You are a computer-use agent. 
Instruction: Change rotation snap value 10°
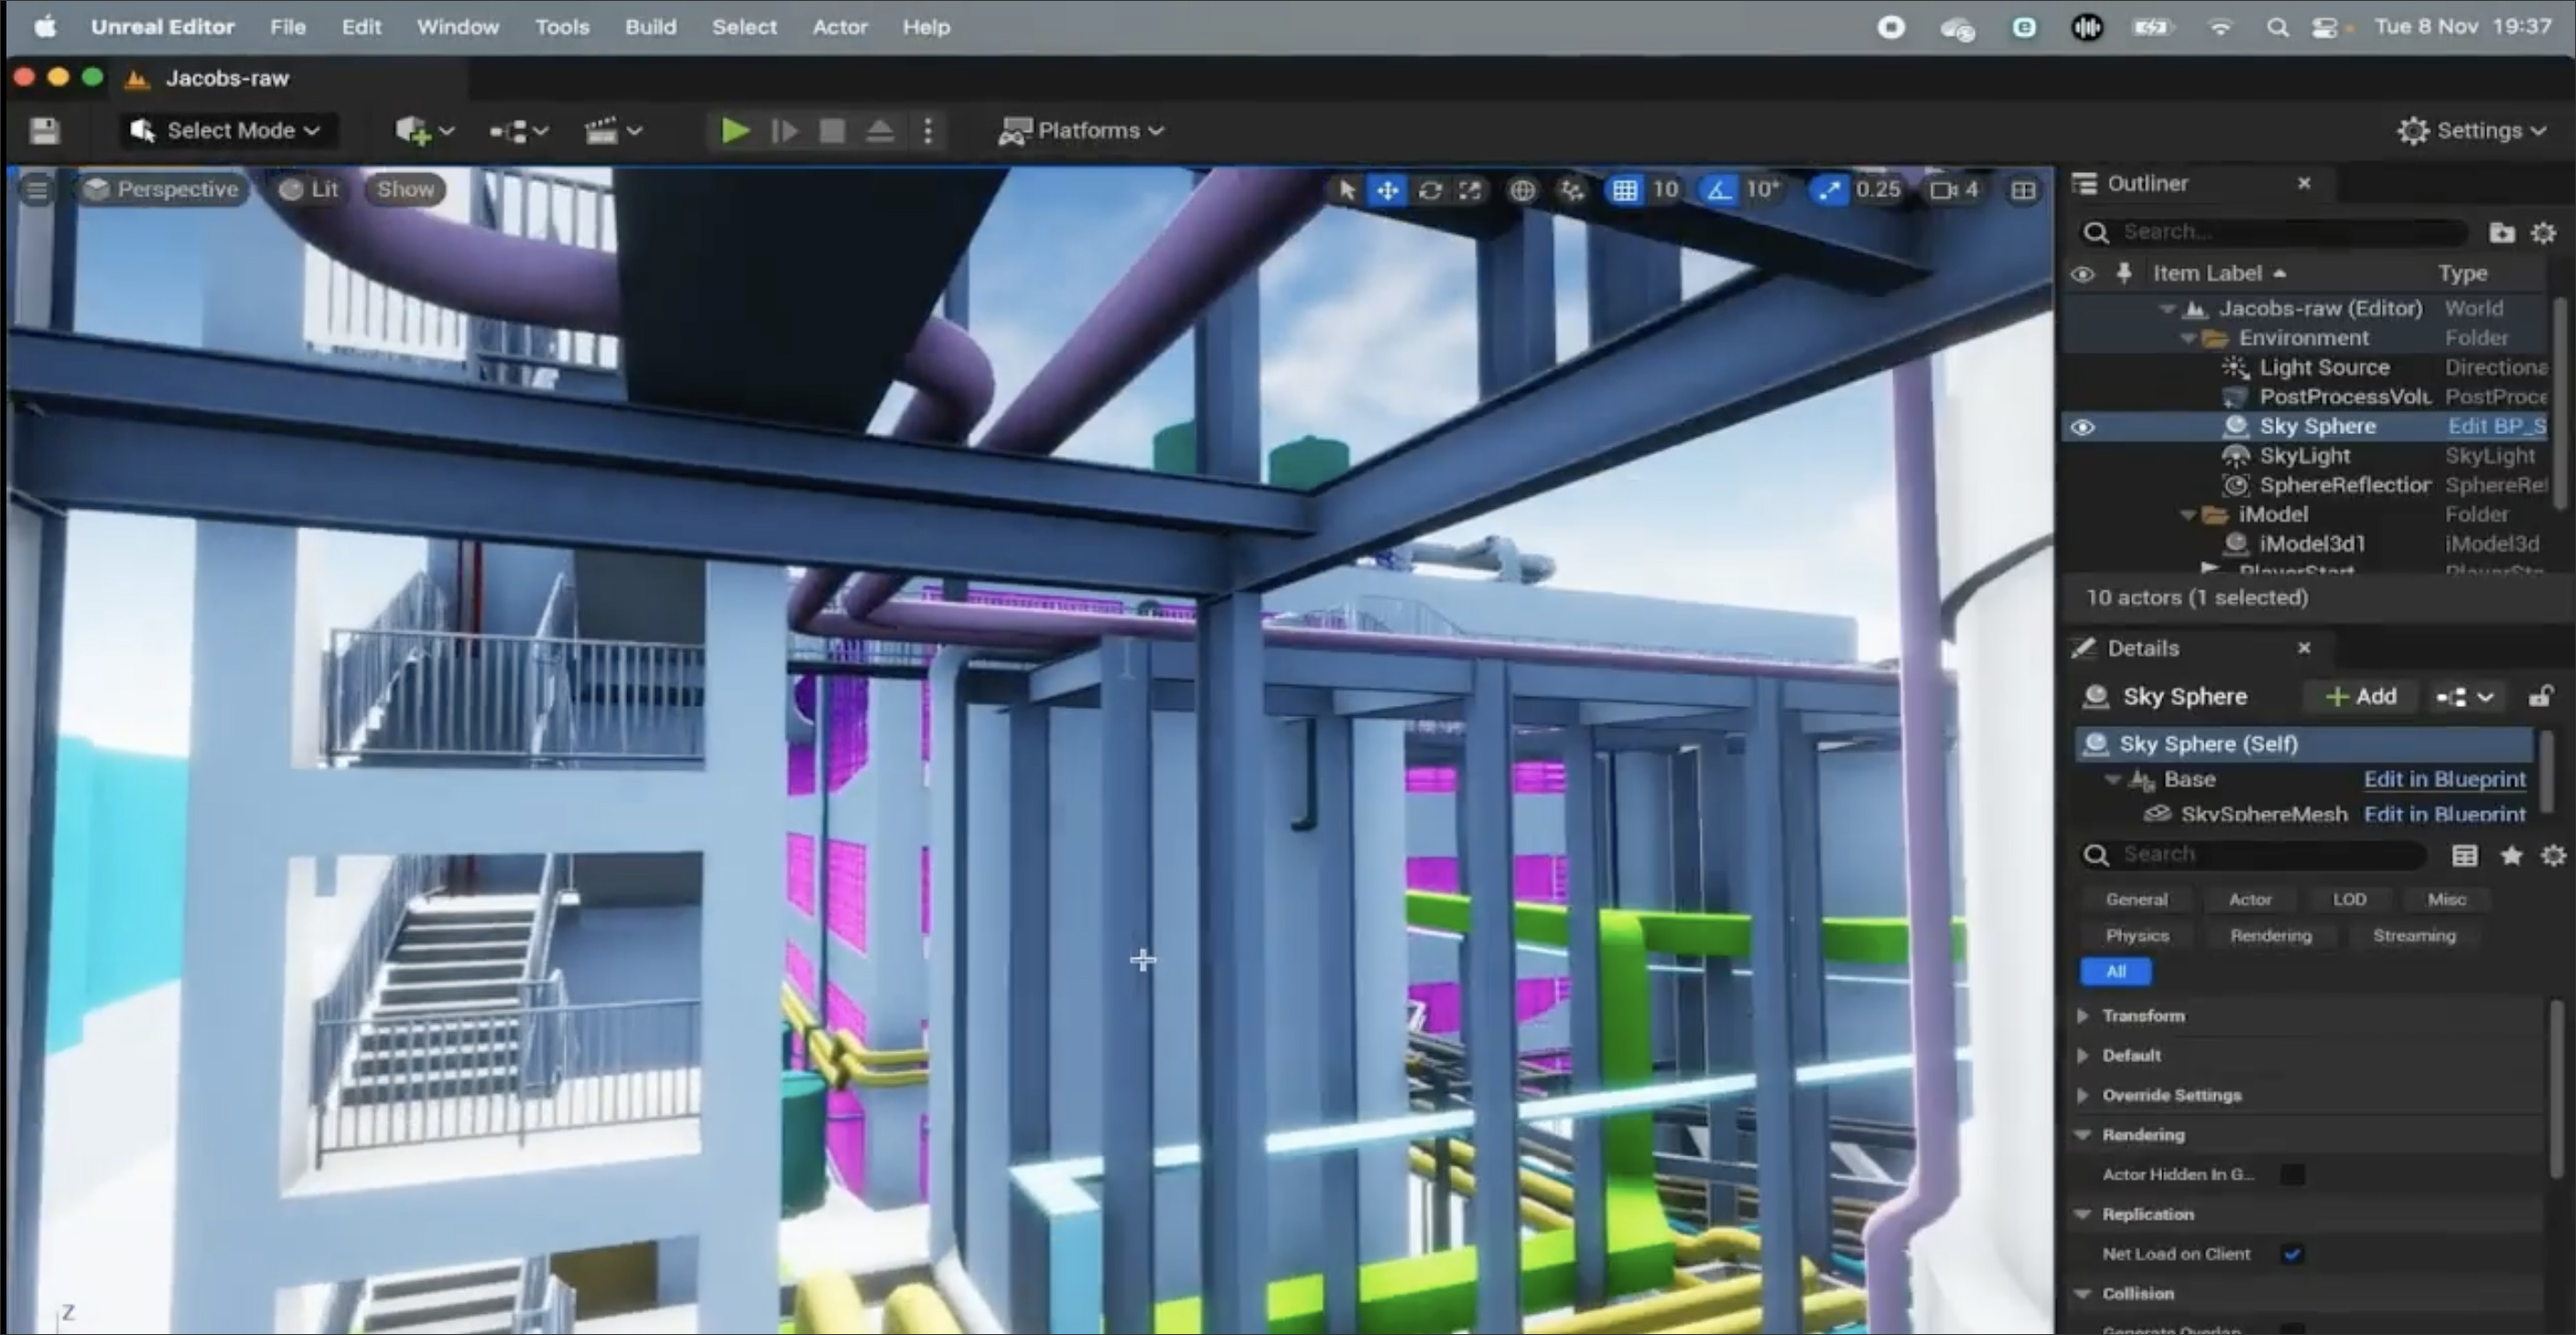click(1762, 190)
